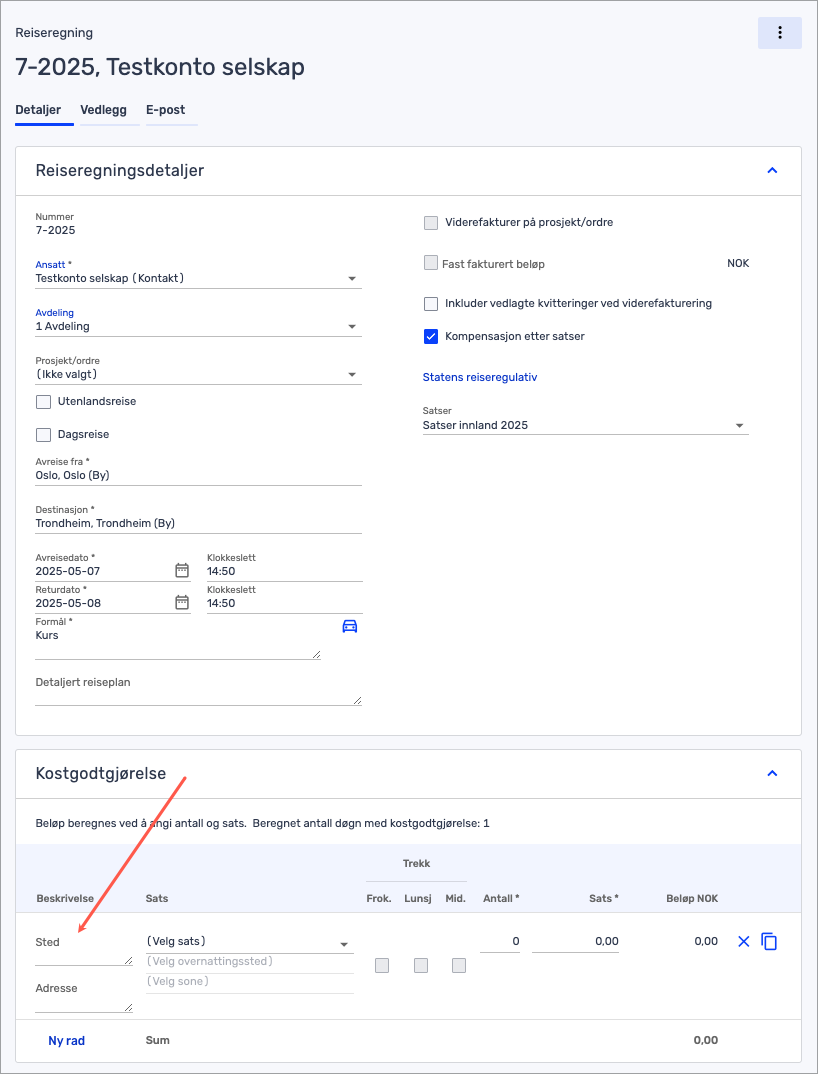Open the Returdato calendar picker
Image resolution: width=818 pixels, height=1074 pixels.
(x=182, y=603)
